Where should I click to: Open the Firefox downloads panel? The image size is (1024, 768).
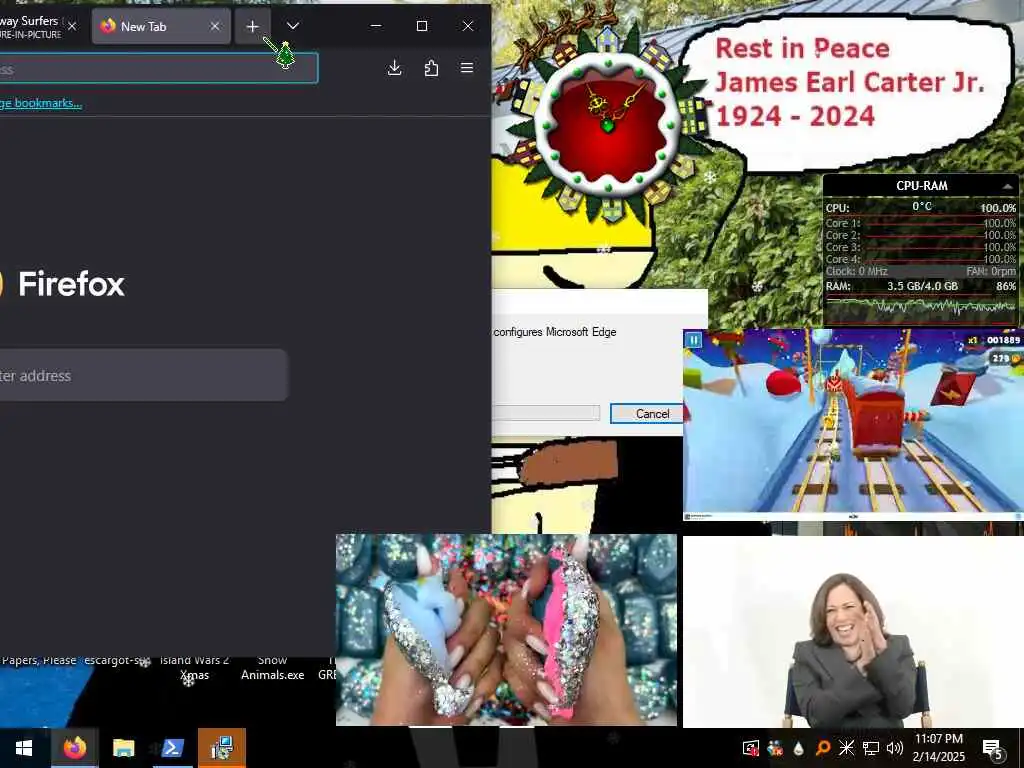click(394, 68)
